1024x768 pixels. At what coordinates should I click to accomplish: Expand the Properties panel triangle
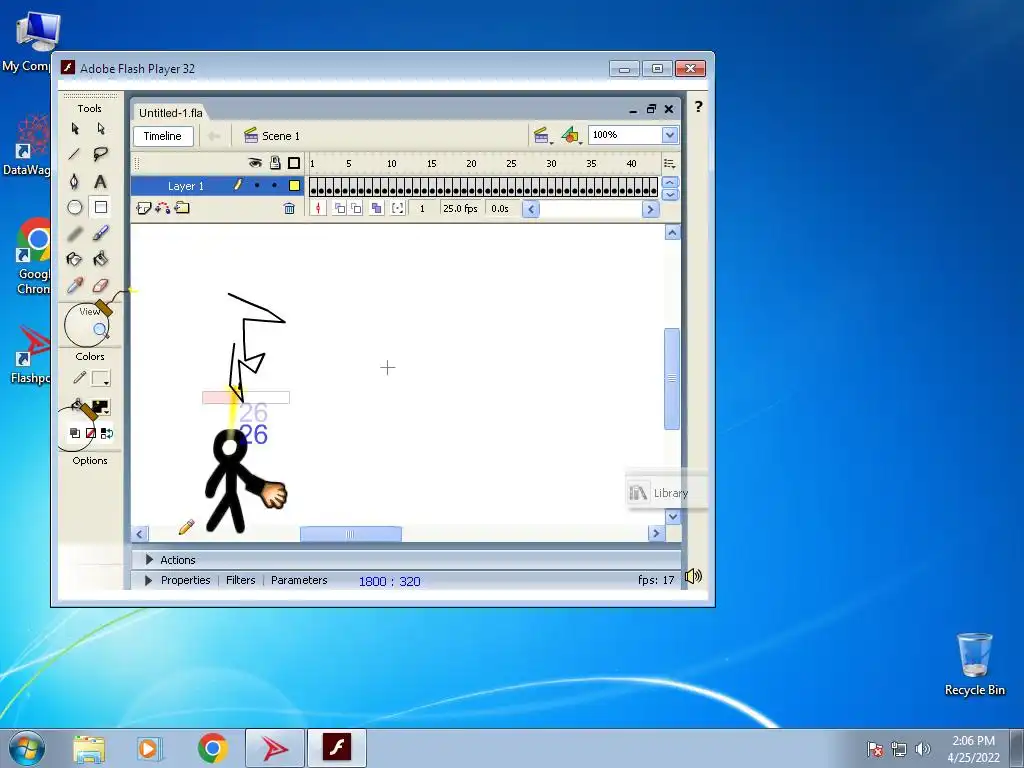tap(148, 580)
